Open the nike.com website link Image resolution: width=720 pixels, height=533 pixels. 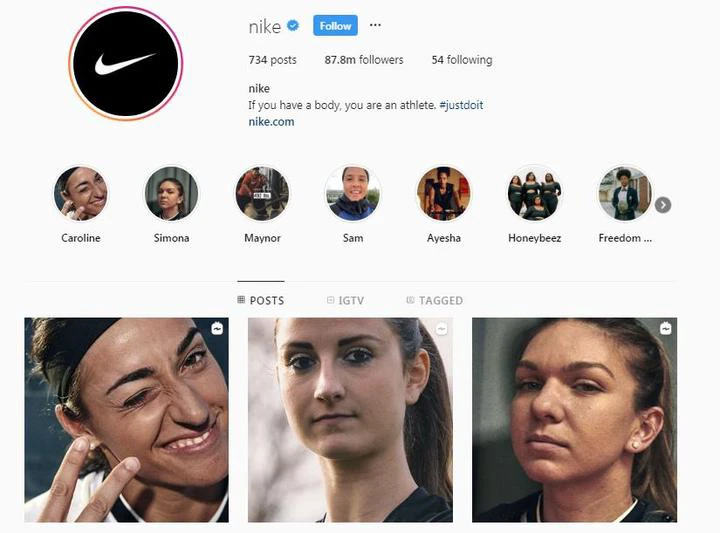[x=271, y=122]
